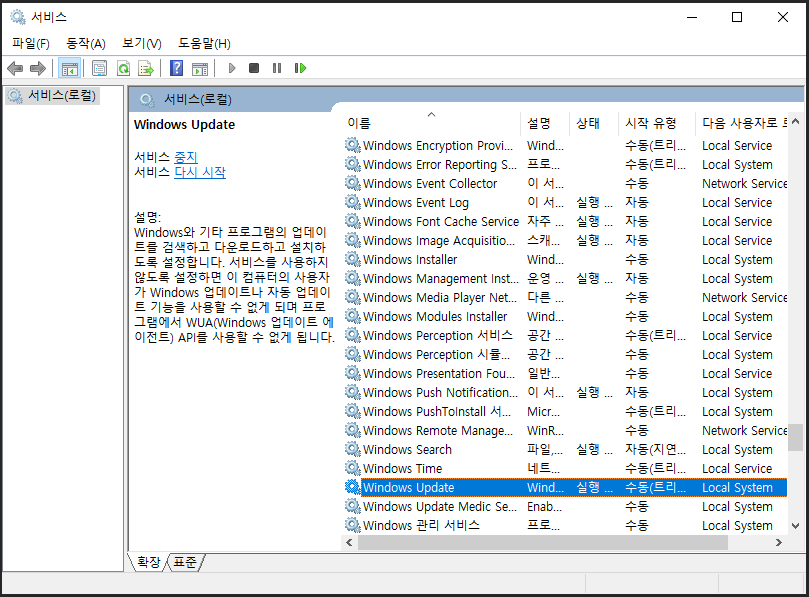Click the horizontal scrollbar left arrow
The width and height of the screenshot is (809, 597).
[349, 542]
